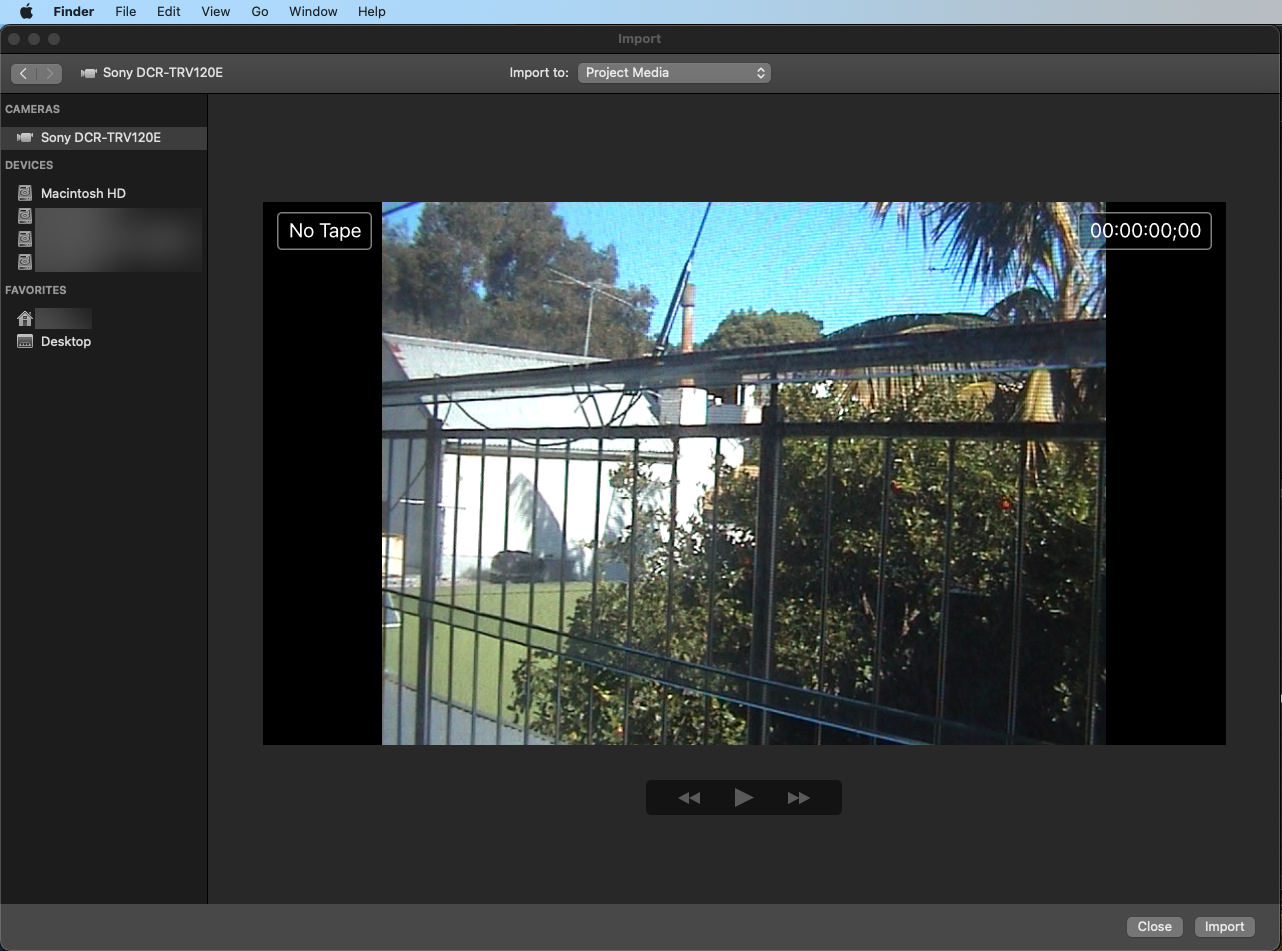Select Sony DCR-TRV120E camera in the sidebar
1282x951 pixels.
(100, 138)
